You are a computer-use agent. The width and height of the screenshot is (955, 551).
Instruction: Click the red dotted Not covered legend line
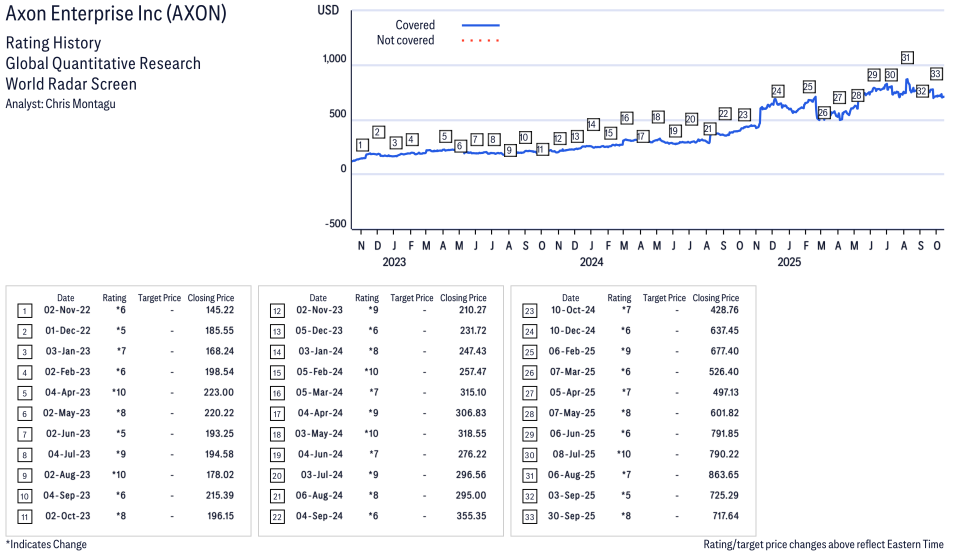480,41
